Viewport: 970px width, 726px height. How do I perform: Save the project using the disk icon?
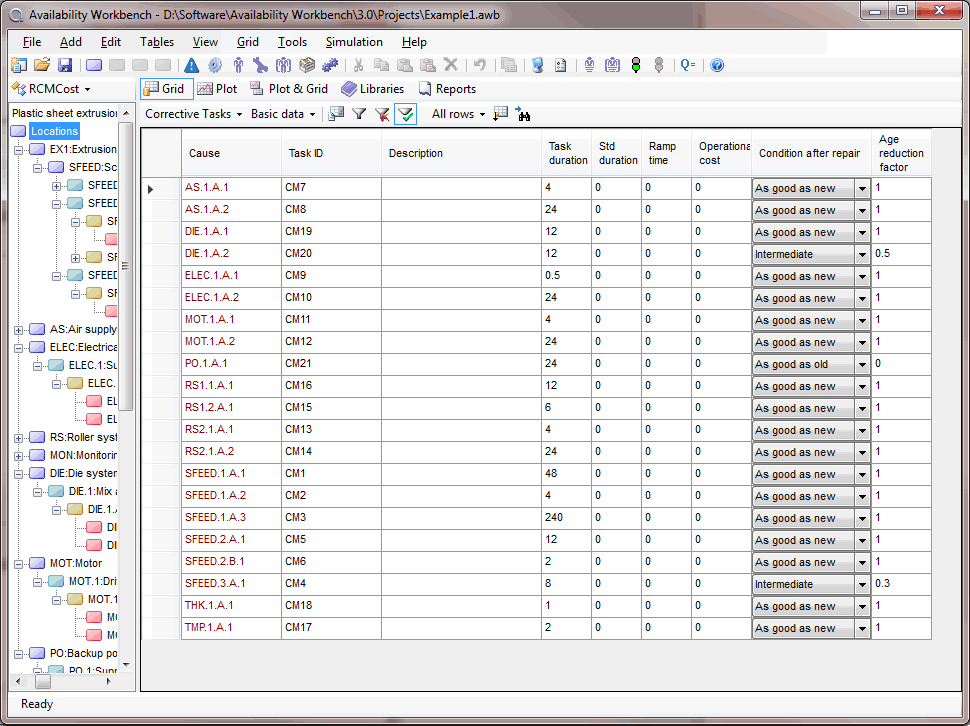click(x=63, y=65)
